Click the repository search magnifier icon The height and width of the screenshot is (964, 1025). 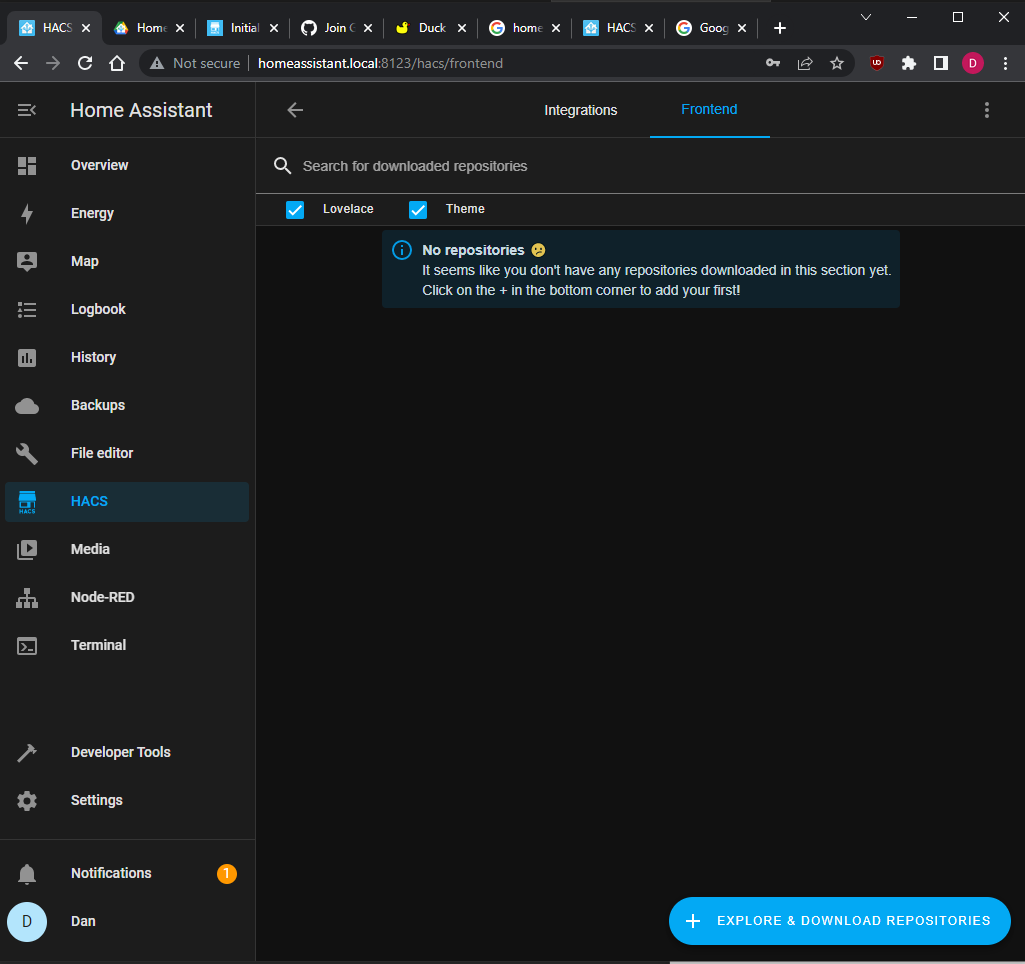click(282, 166)
